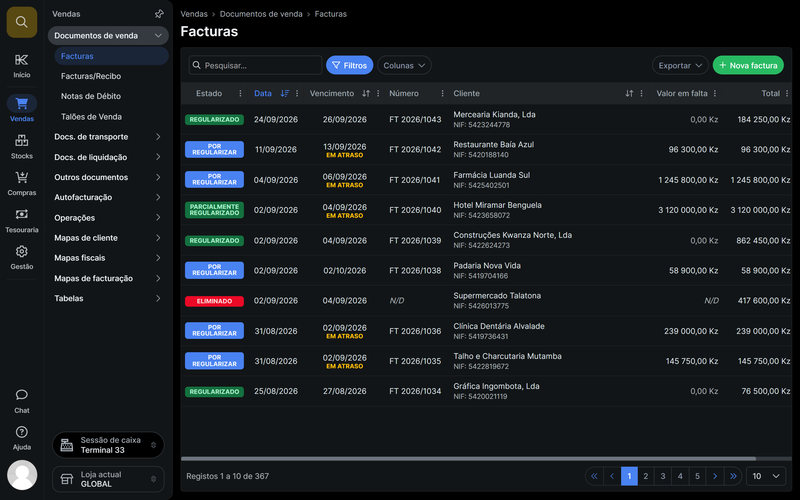Go to previous page arrow
The width and height of the screenshot is (800, 500).
tap(612, 476)
